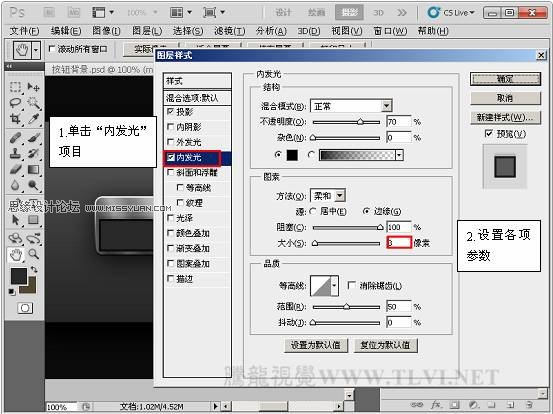Open the Window (窗口) menu

pos(390,31)
